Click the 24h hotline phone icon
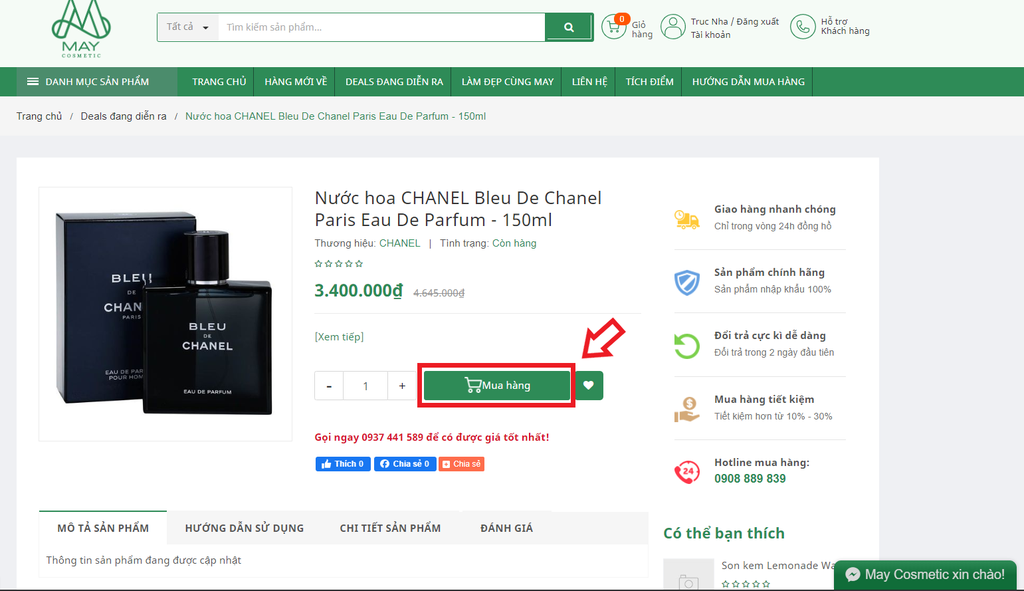Viewport: 1024px width, 591px height. (686, 471)
